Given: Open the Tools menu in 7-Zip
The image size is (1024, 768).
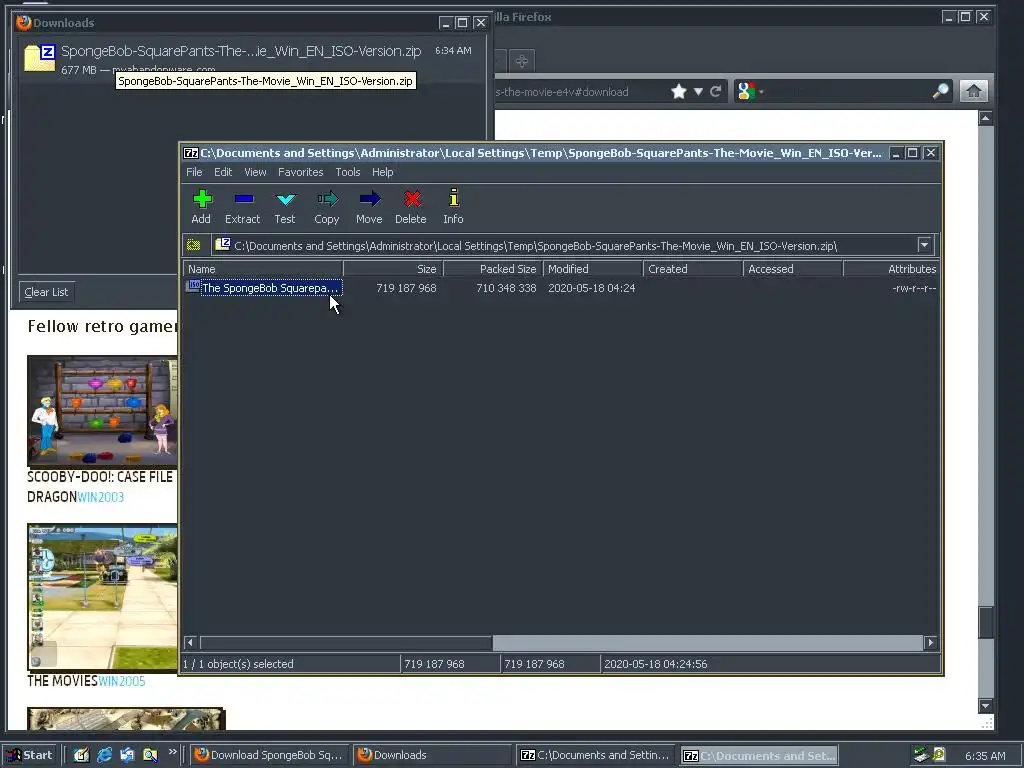Looking at the screenshot, I should 347,172.
